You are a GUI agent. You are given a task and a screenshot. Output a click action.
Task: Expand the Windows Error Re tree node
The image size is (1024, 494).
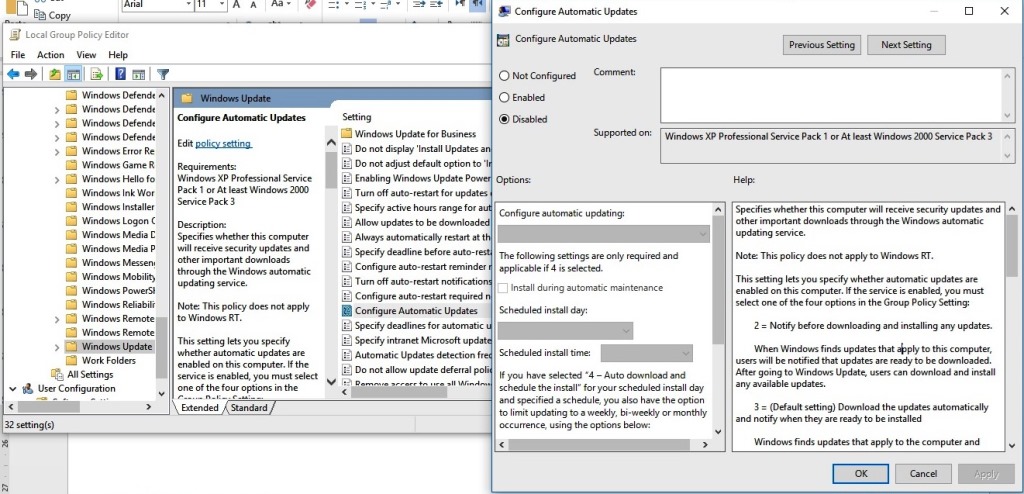[x=57, y=151]
